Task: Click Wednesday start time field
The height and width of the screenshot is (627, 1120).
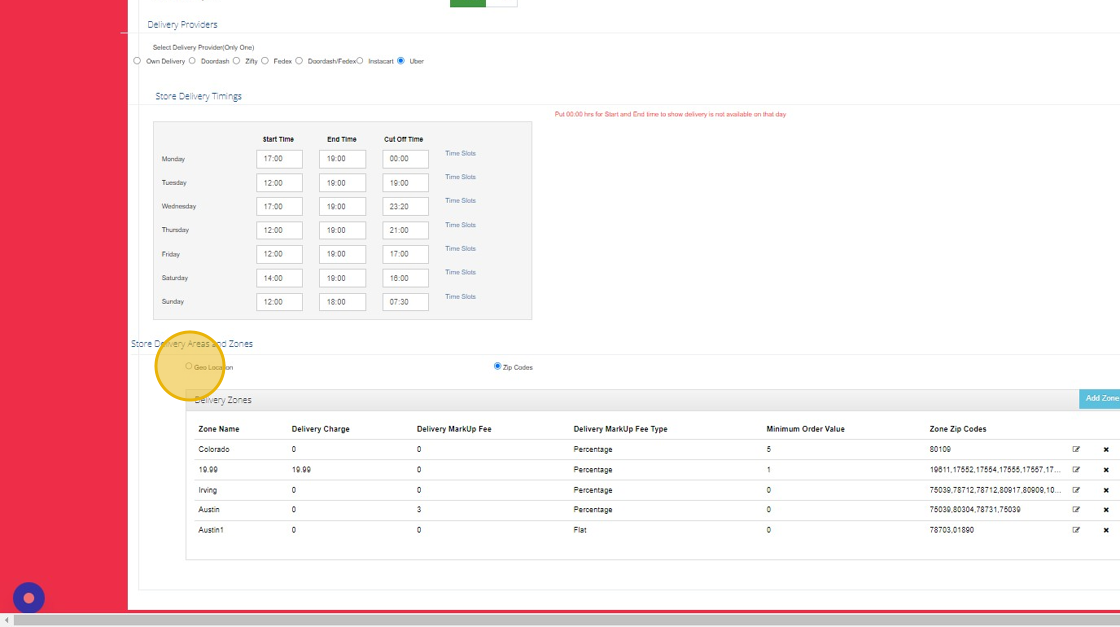Action: point(279,206)
